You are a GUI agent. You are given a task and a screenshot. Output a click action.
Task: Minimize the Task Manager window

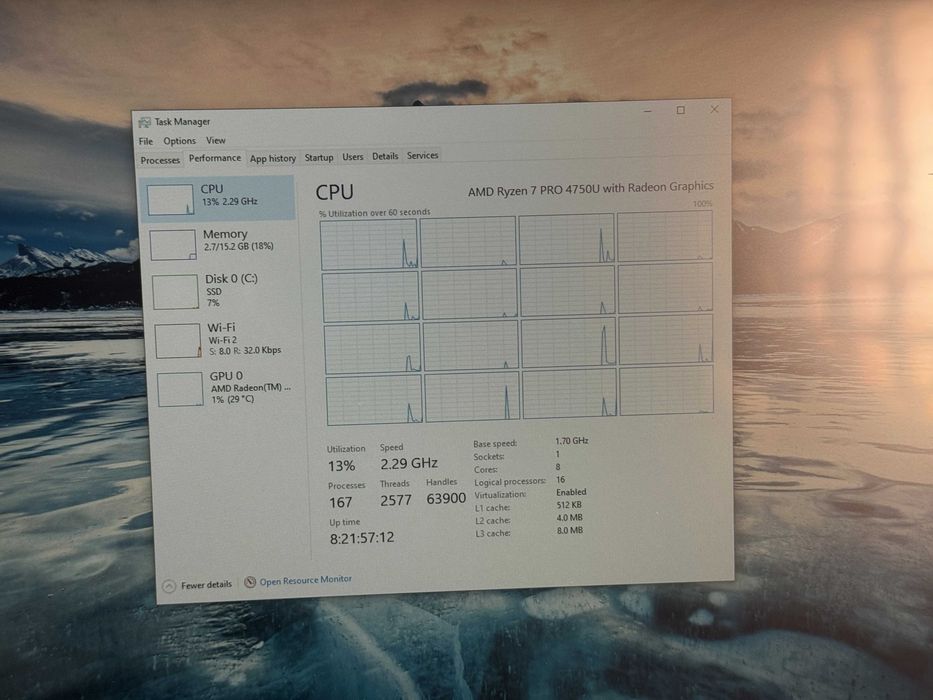coord(647,111)
